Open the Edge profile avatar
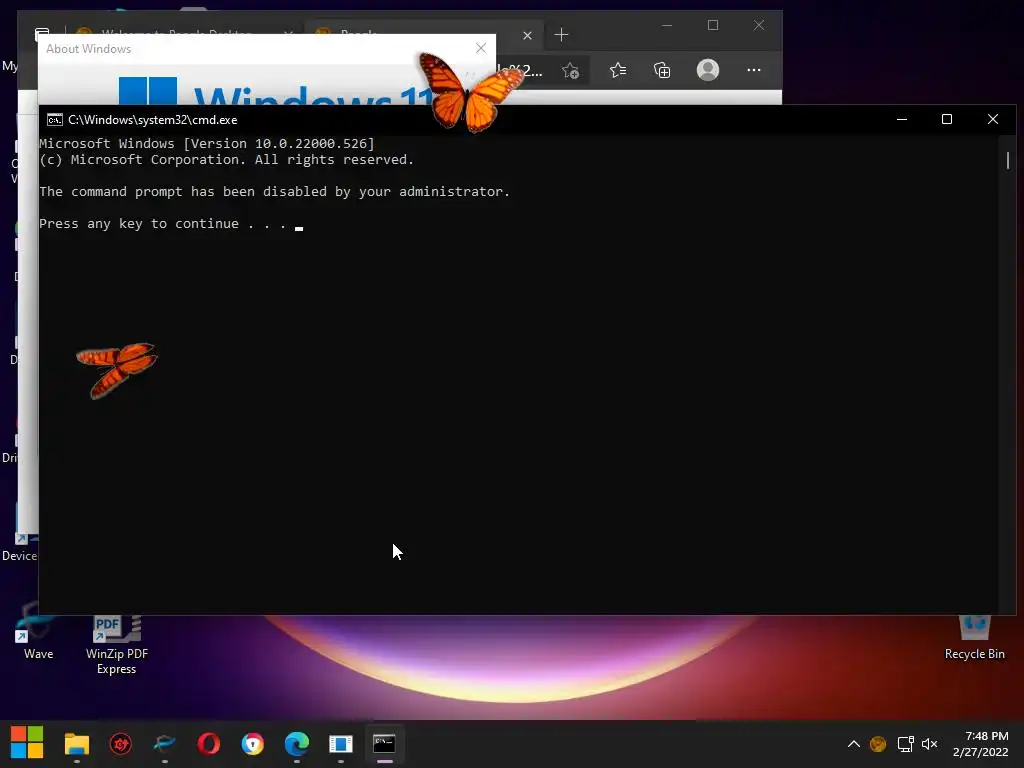1024x768 pixels. 708,70
